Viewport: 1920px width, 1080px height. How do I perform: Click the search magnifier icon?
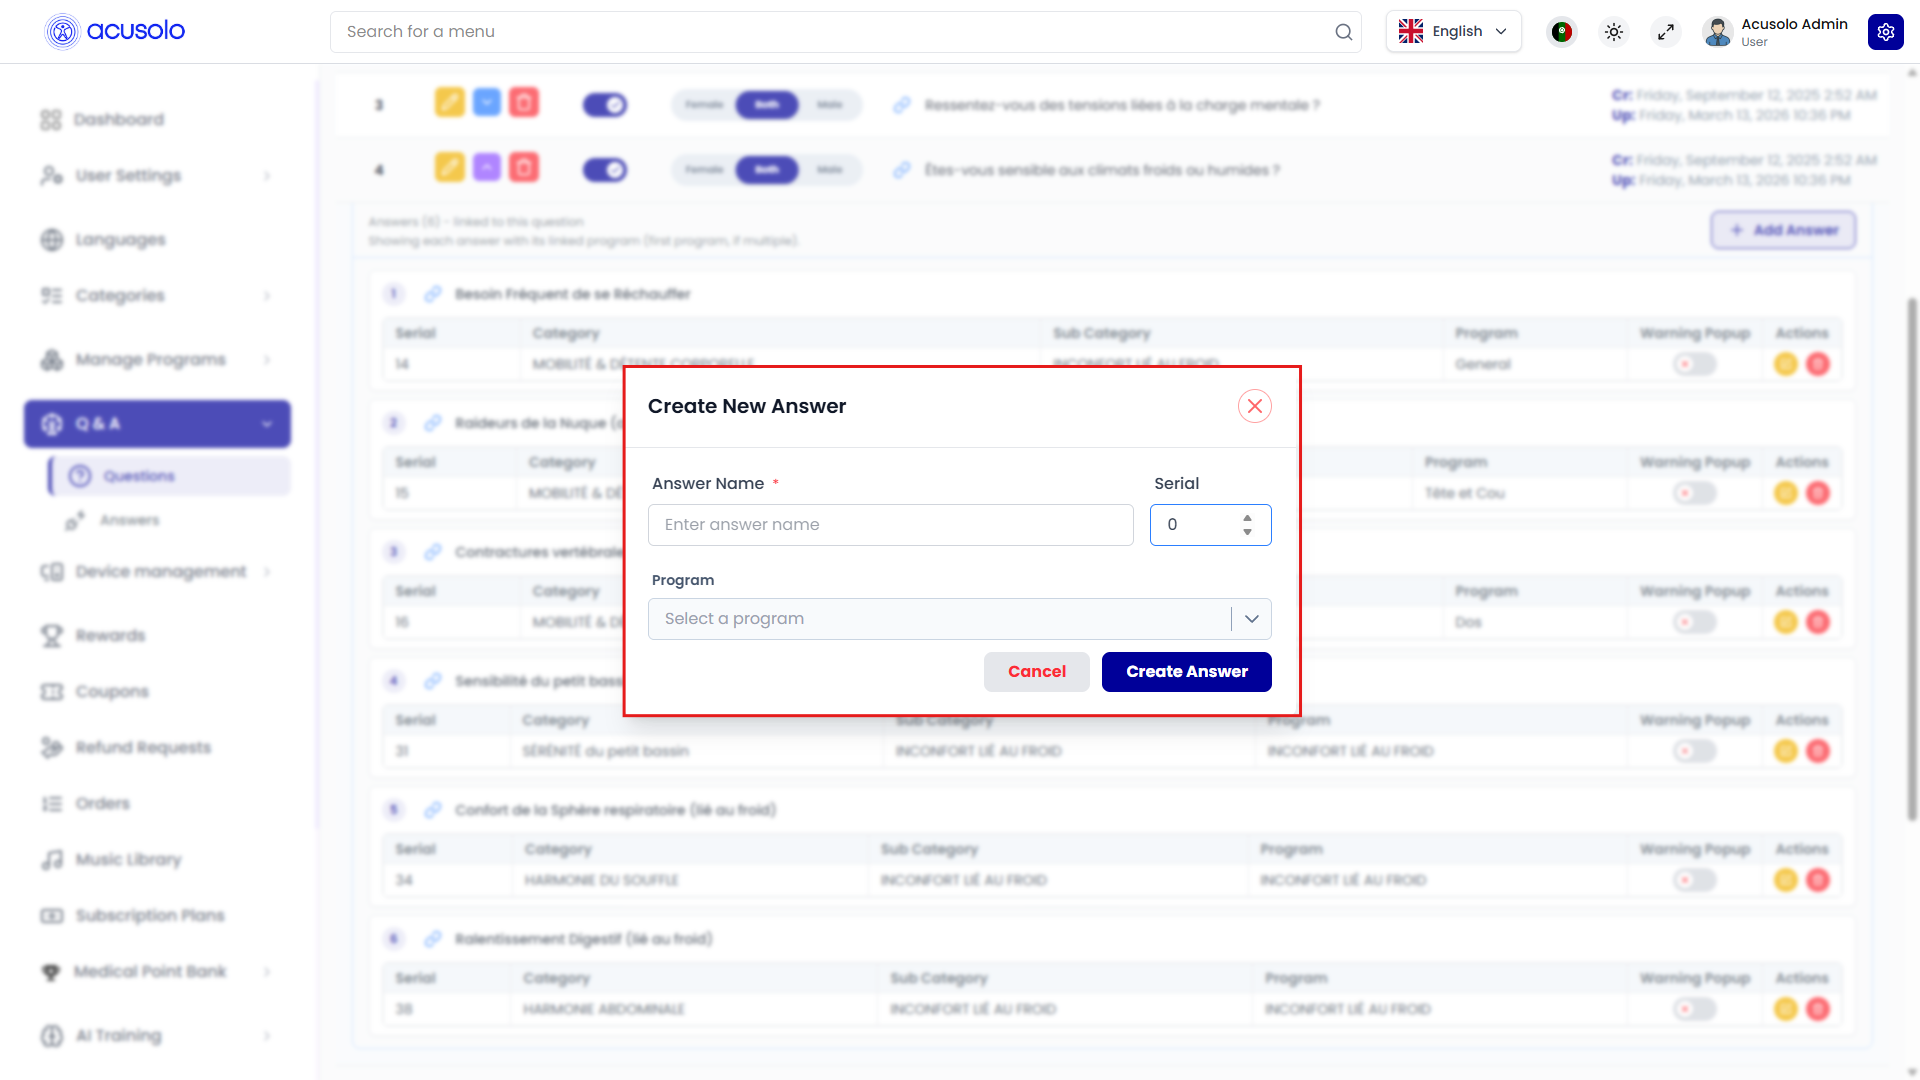1343,32
